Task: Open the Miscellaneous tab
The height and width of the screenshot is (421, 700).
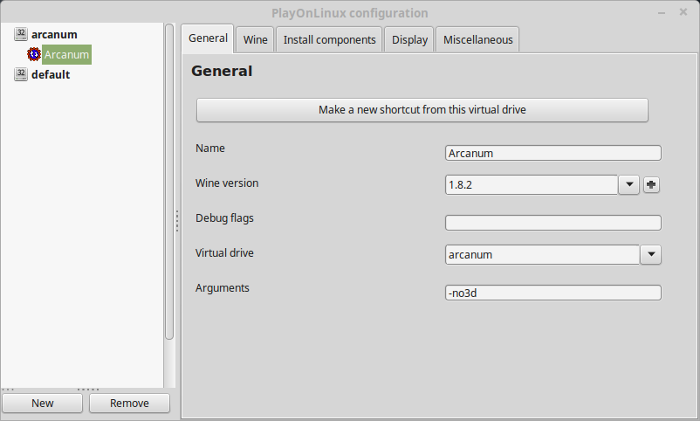Action: click(478, 40)
